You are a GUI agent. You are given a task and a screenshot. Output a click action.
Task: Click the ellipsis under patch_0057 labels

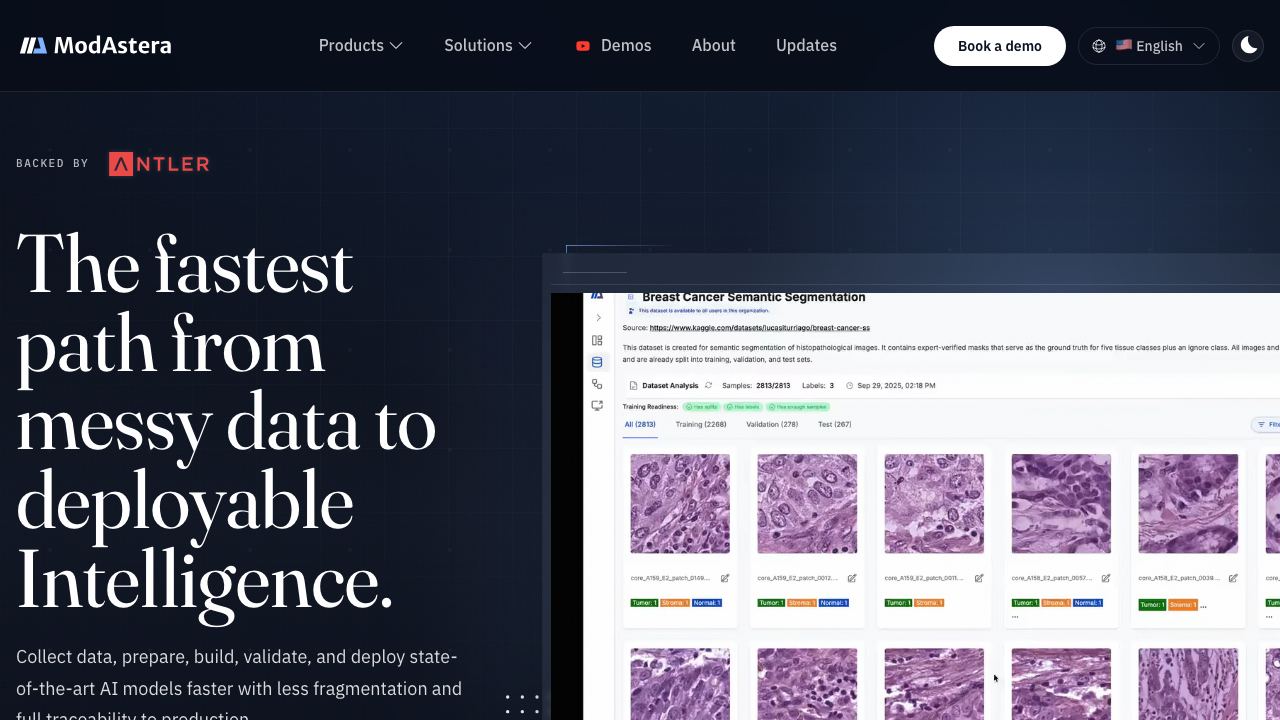tap(1015, 616)
